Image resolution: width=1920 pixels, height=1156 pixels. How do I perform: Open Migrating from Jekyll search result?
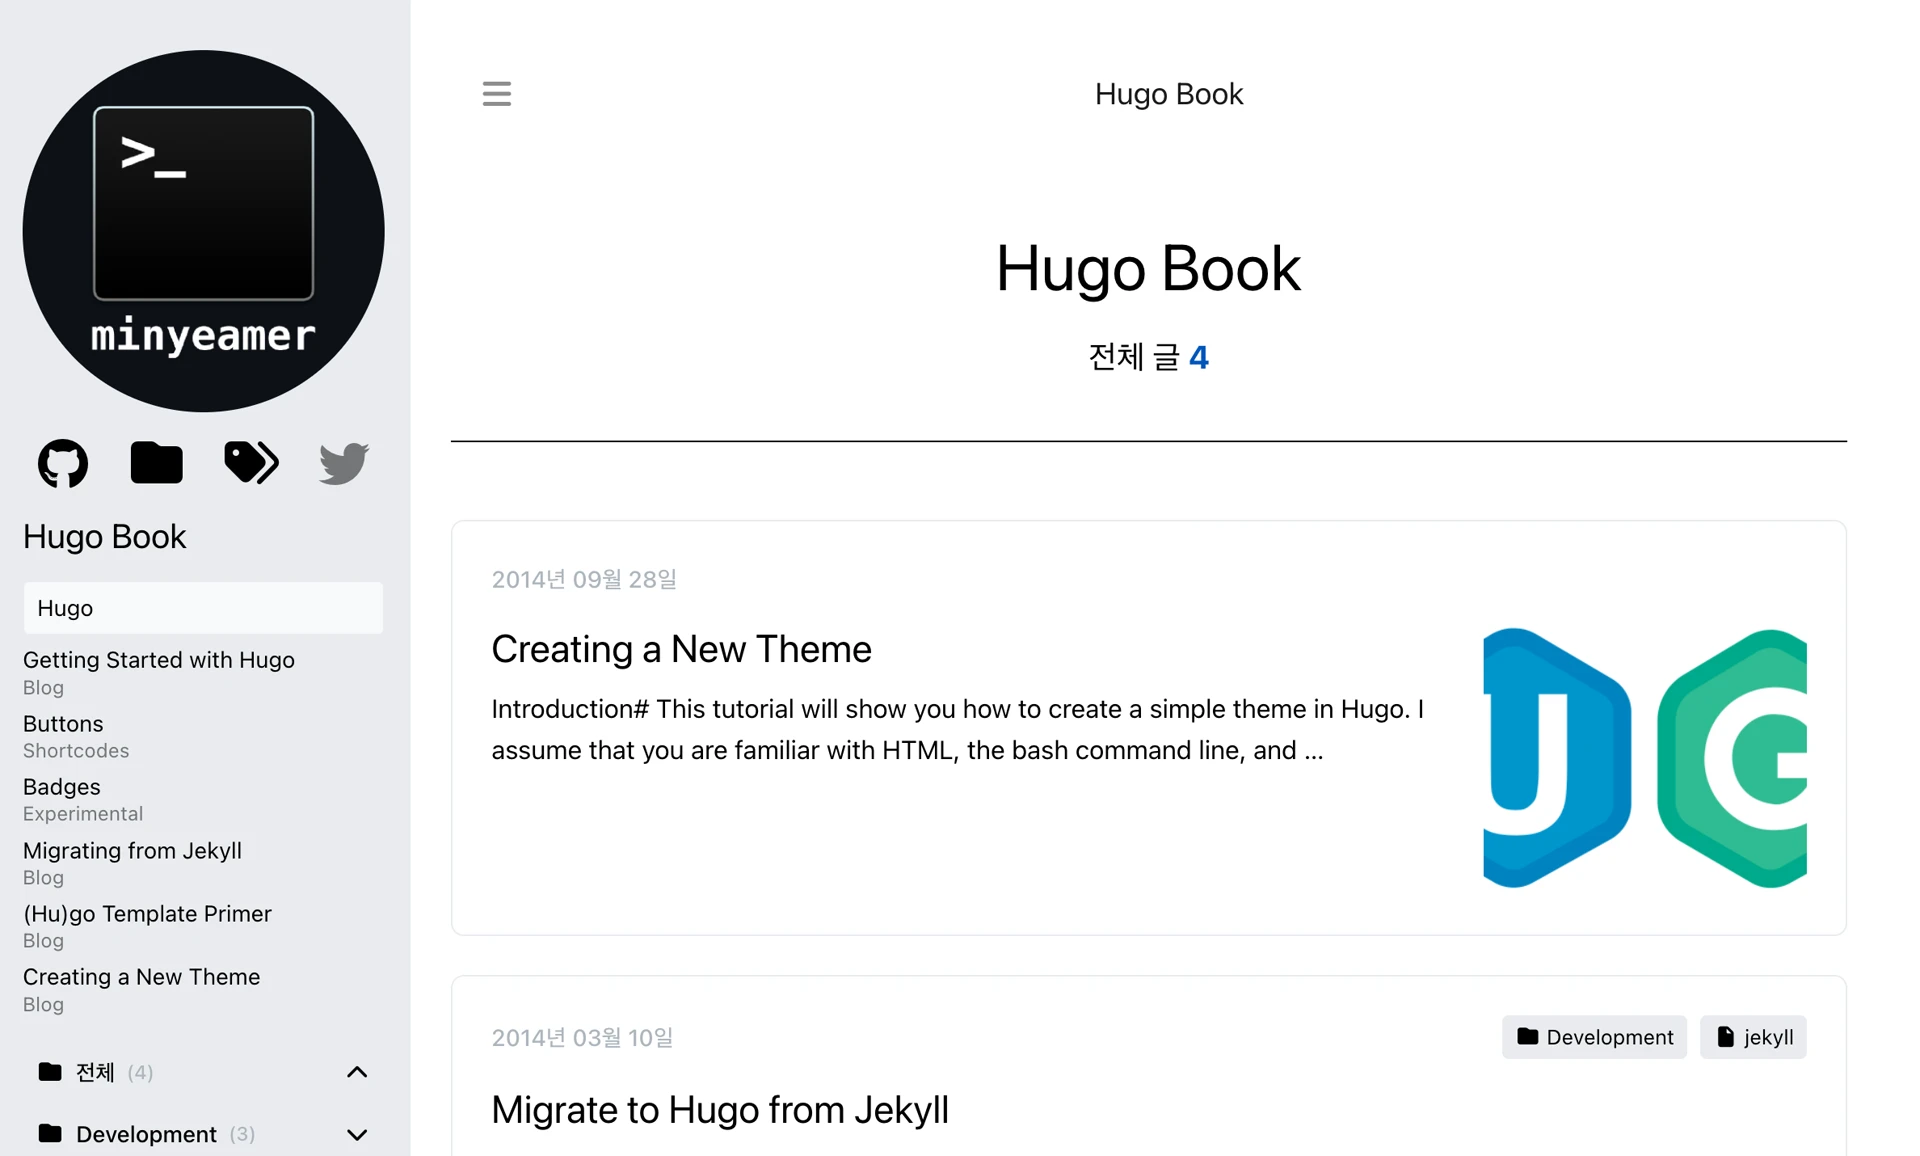pyautogui.click(x=132, y=850)
